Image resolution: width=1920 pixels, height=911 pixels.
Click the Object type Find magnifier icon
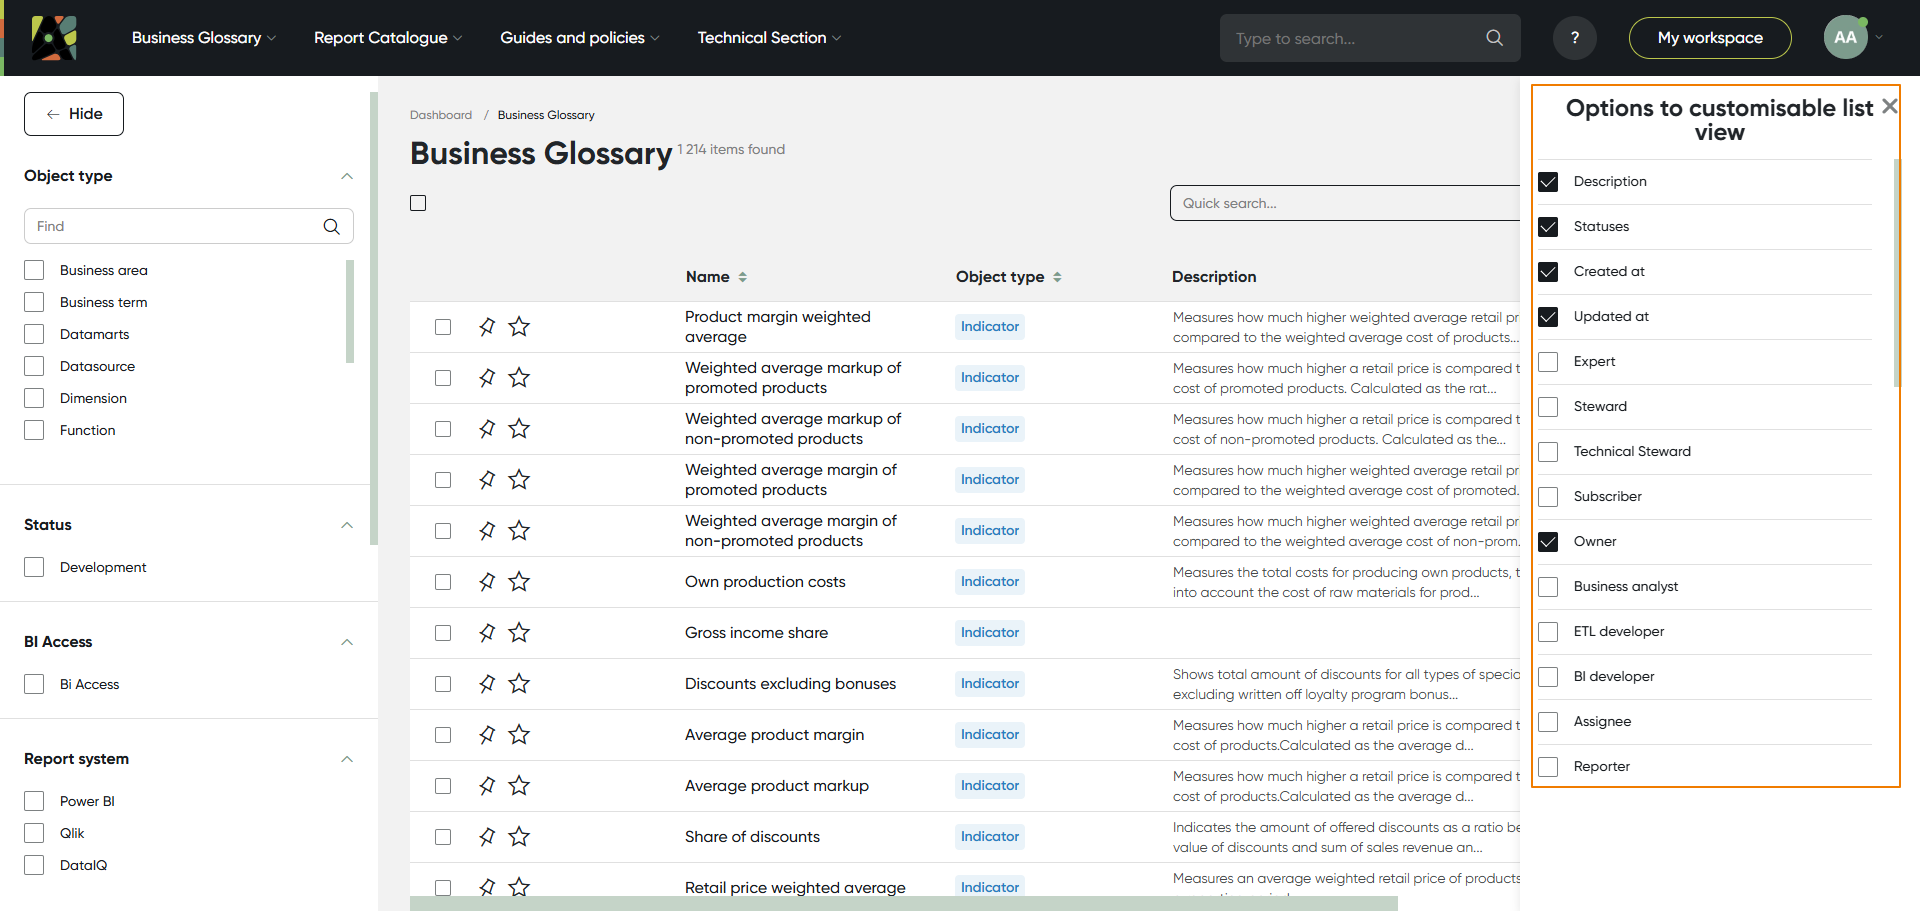(x=331, y=227)
